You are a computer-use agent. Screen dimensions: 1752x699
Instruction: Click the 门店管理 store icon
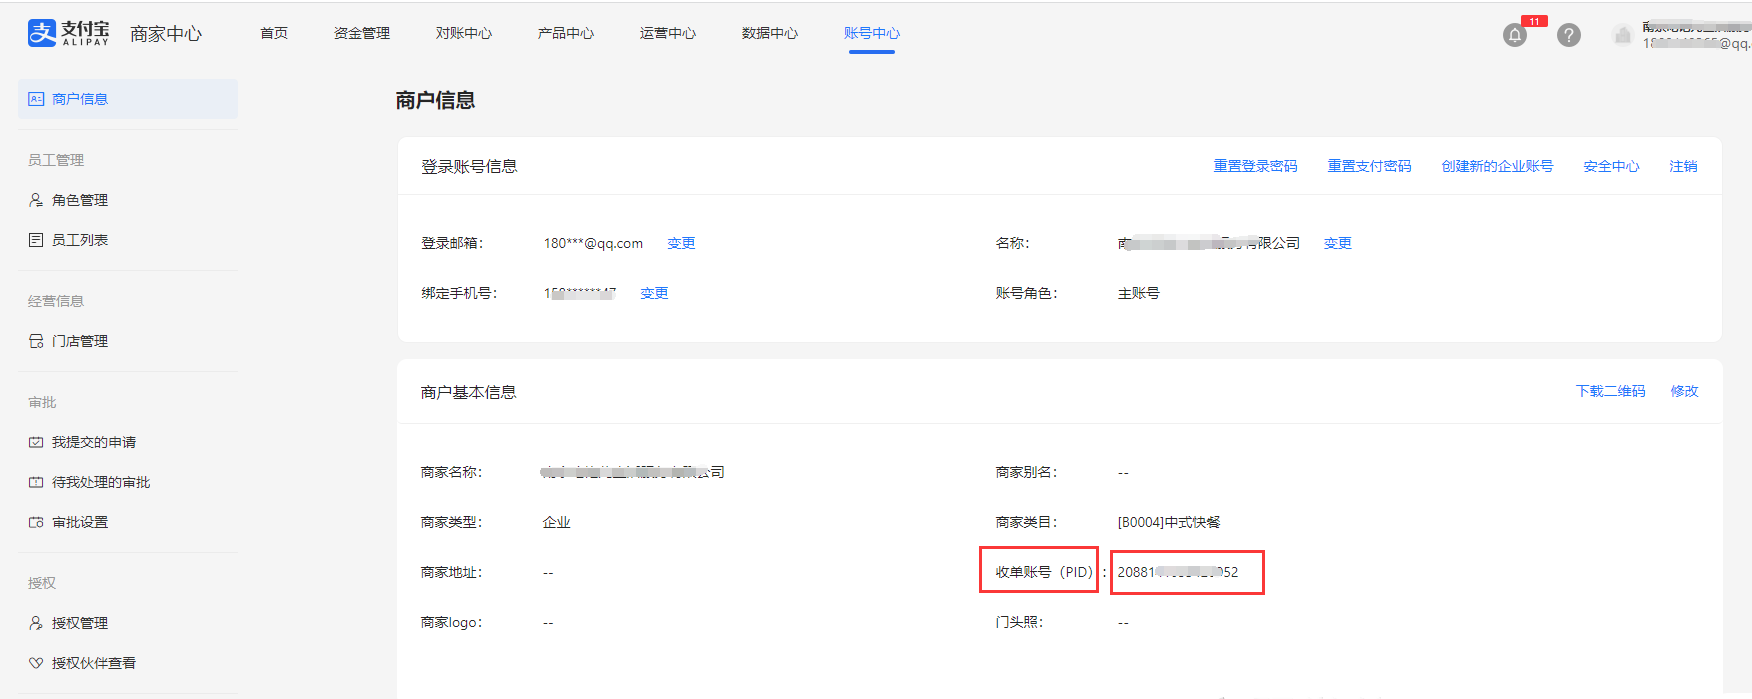[x=36, y=341]
